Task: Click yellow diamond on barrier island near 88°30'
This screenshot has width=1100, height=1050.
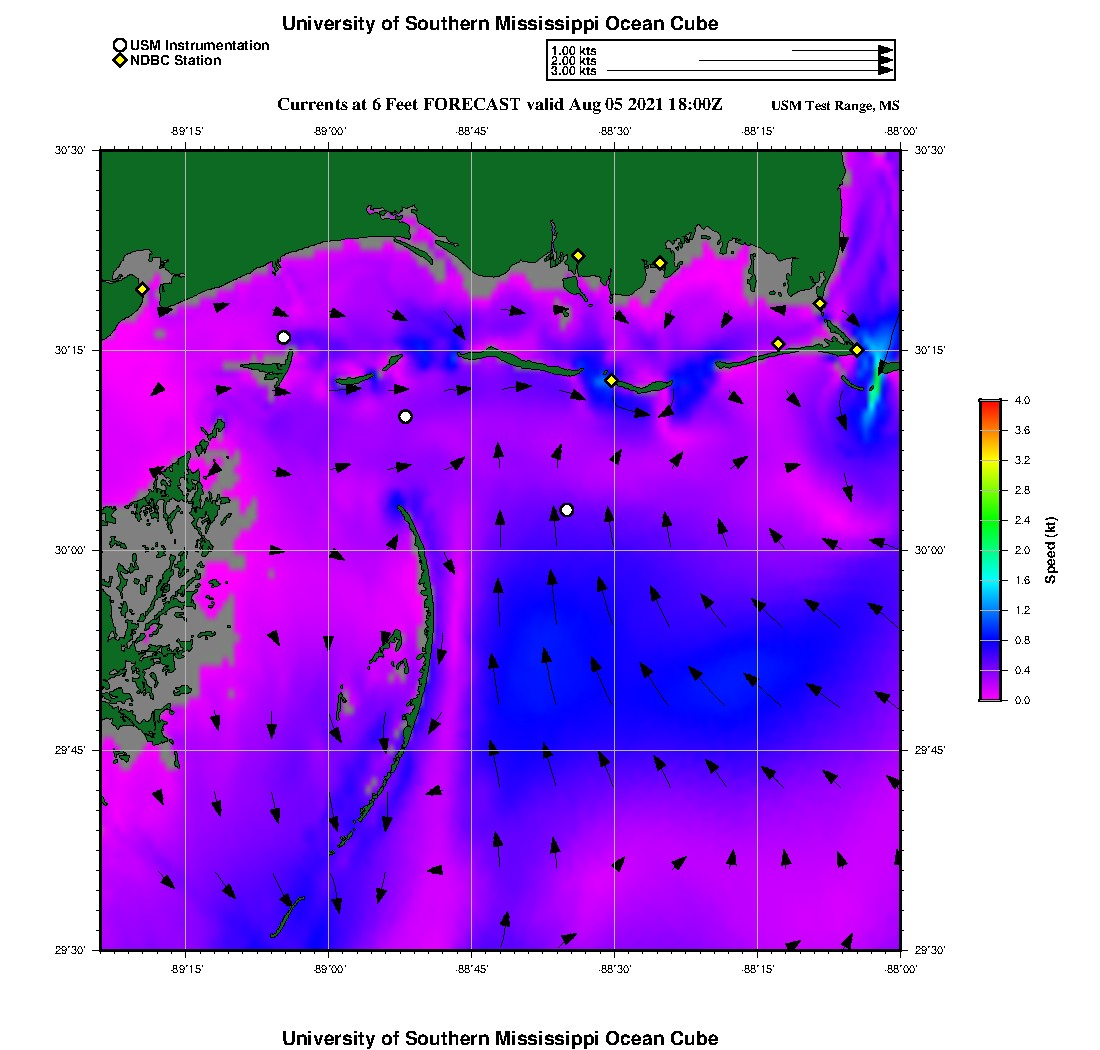Action: click(x=612, y=381)
